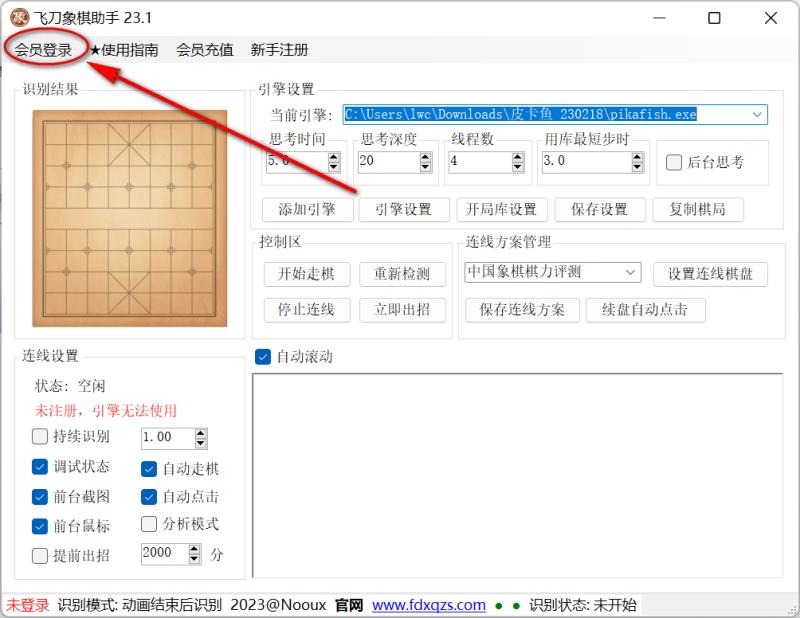Click the 添加引擎 button
Image resolution: width=800 pixels, height=618 pixels.
coord(307,209)
